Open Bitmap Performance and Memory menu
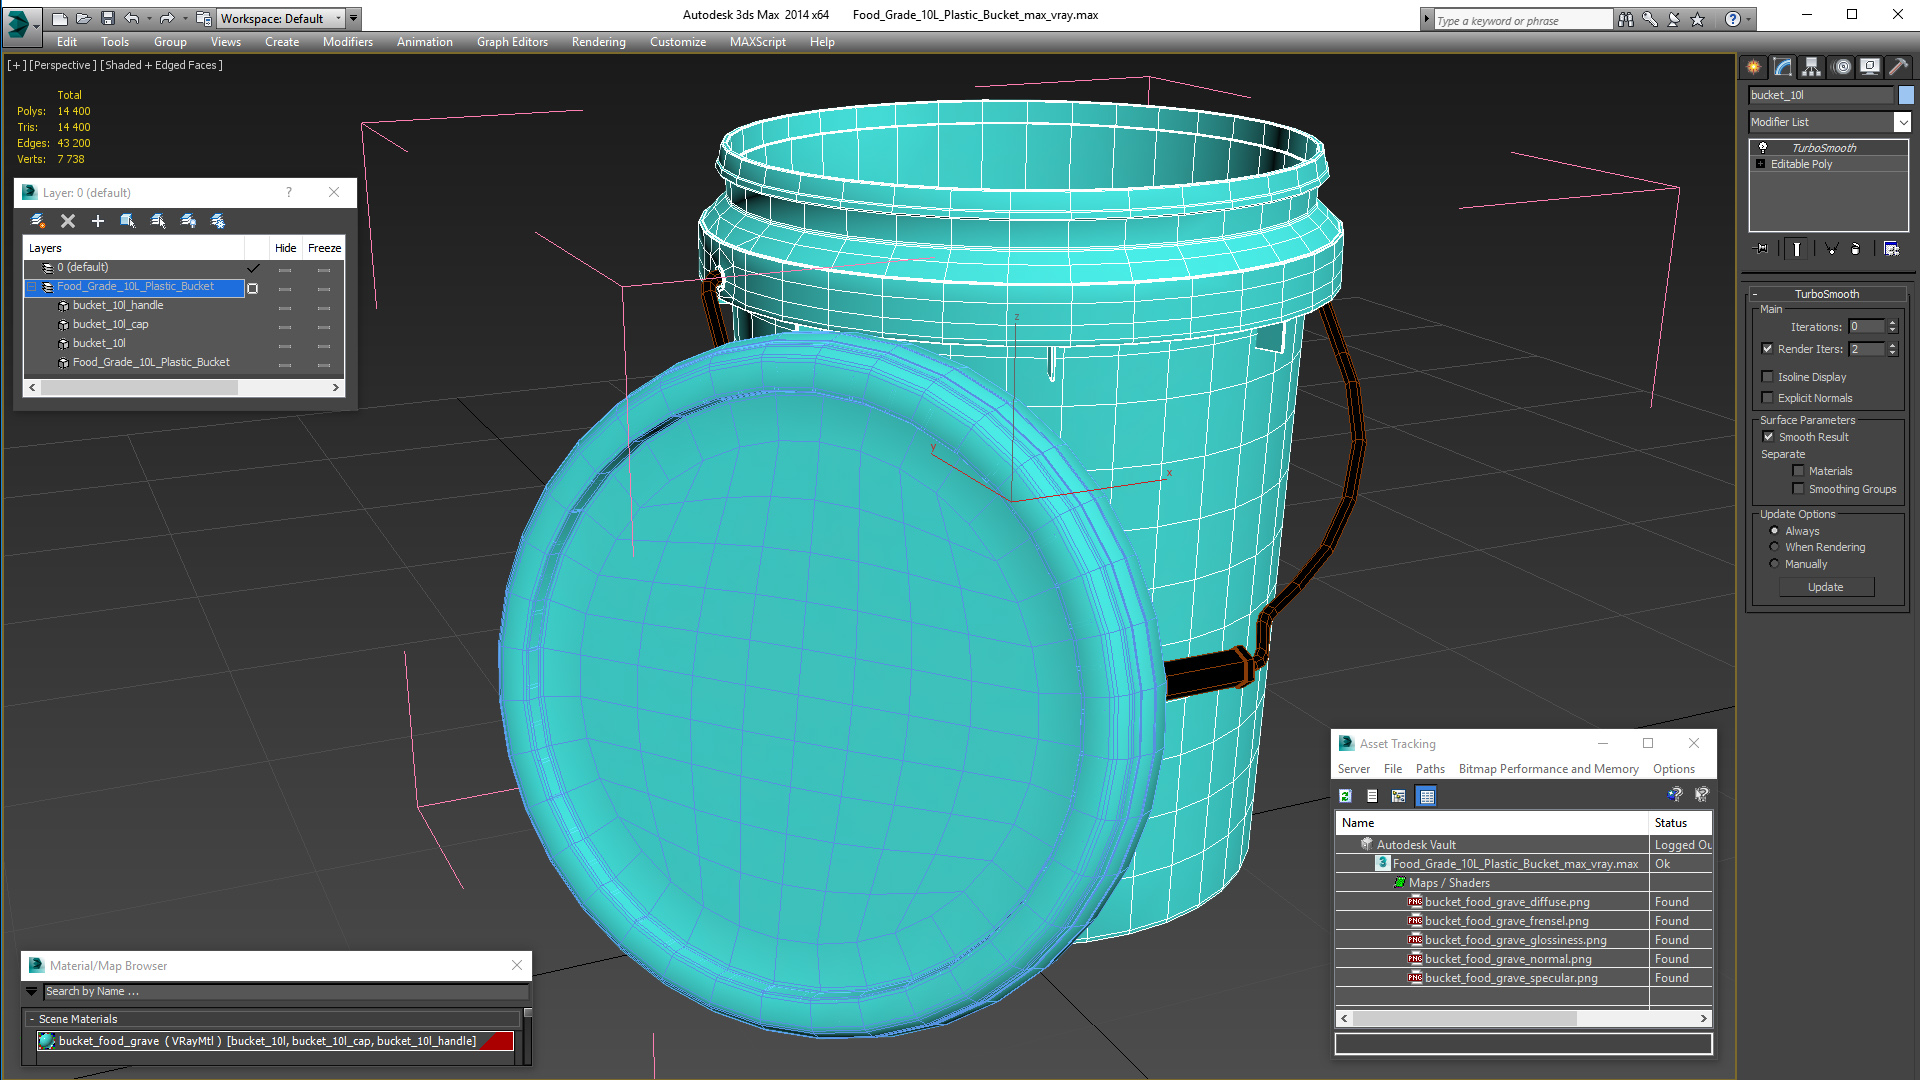Viewport: 1920px width, 1080px height. coord(1548,769)
